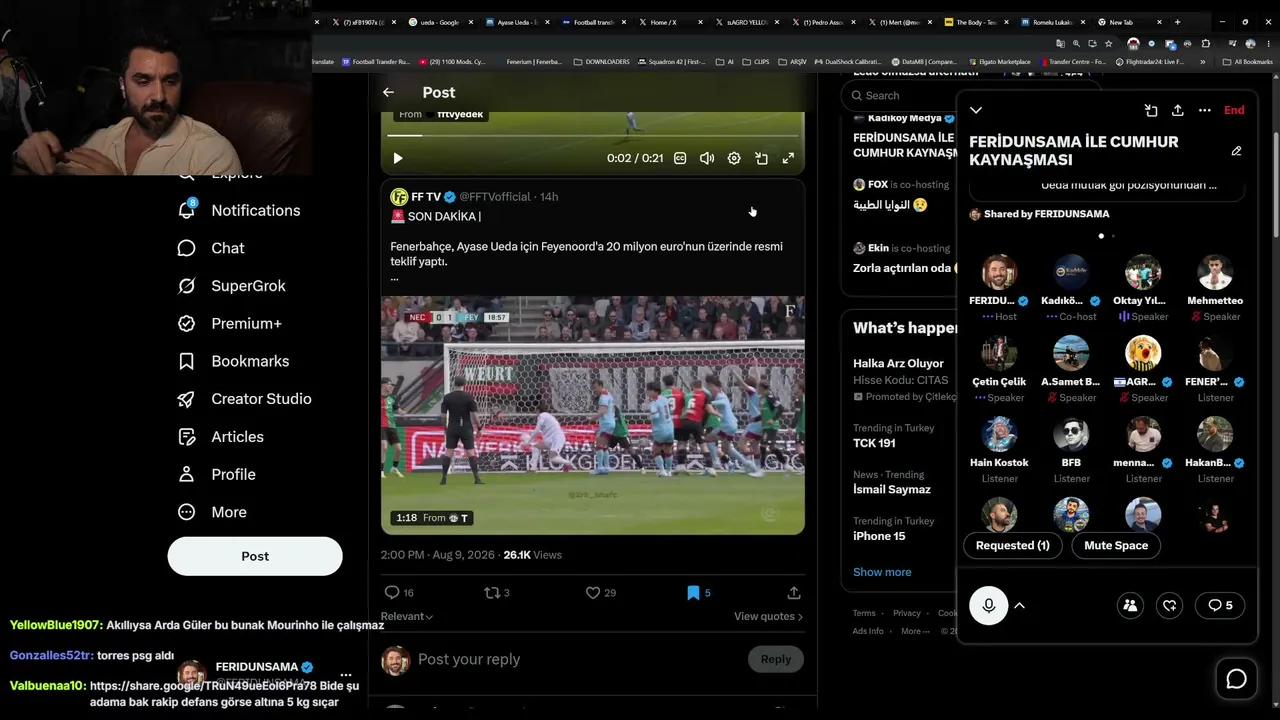Image resolution: width=1280 pixels, height=720 pixels.
Task: Open Articles in the sidebar
Action: coord(220,437)
